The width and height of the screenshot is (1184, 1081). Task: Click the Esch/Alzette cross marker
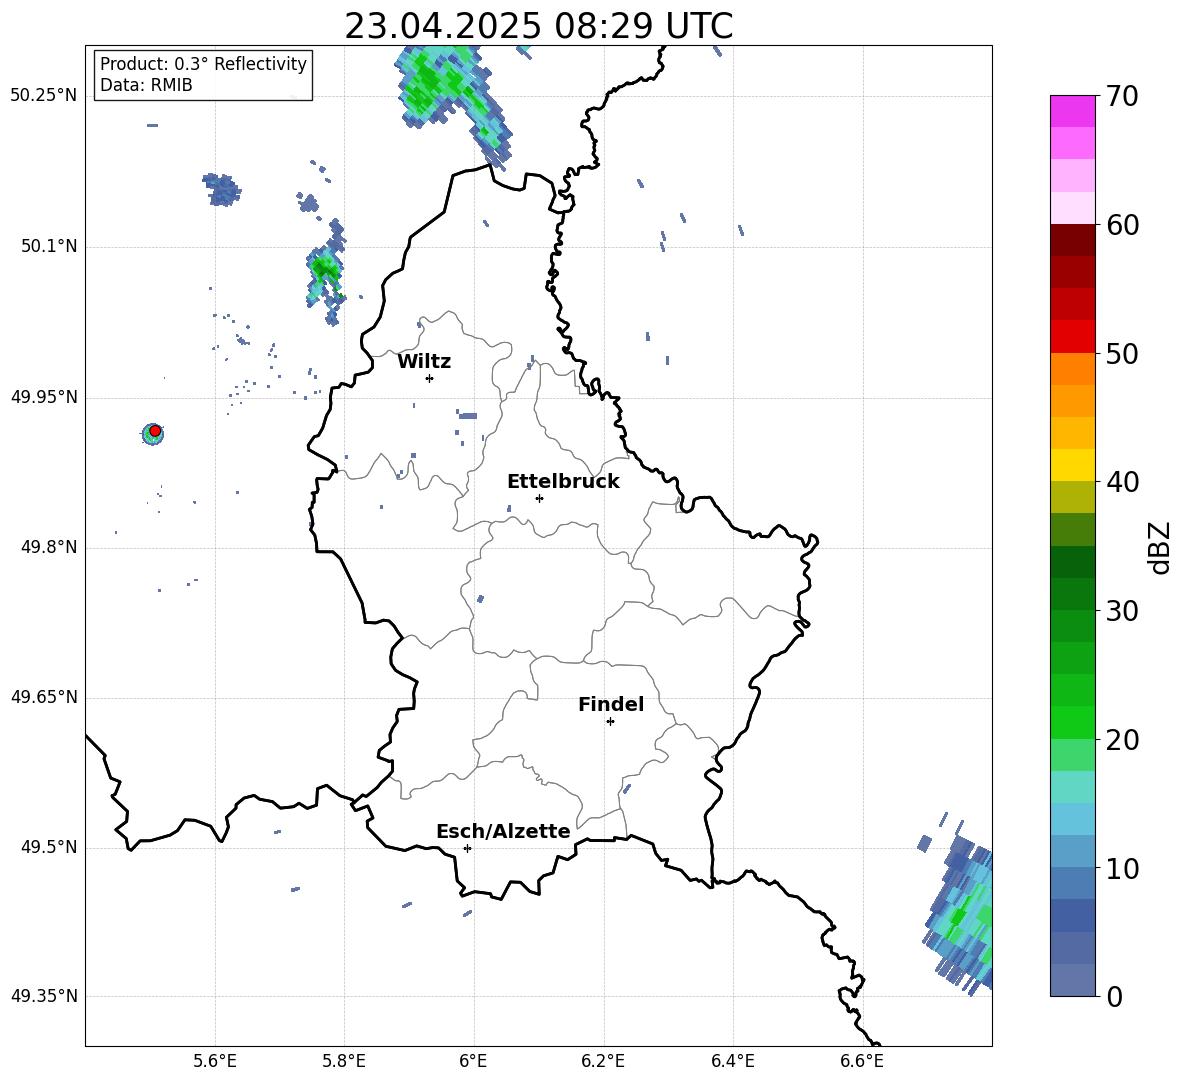[x=467, y=848]
